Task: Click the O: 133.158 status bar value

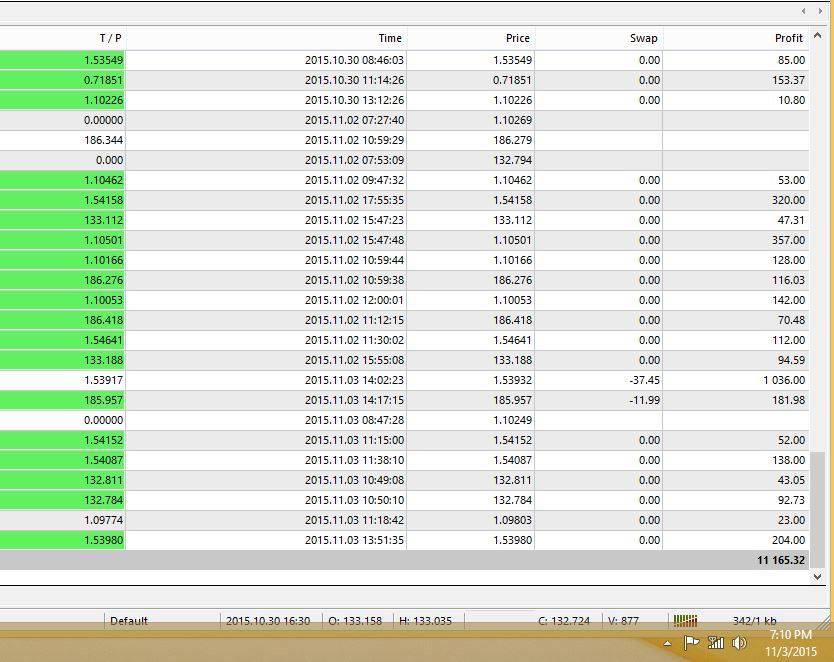Action: (x=355, y=621)
